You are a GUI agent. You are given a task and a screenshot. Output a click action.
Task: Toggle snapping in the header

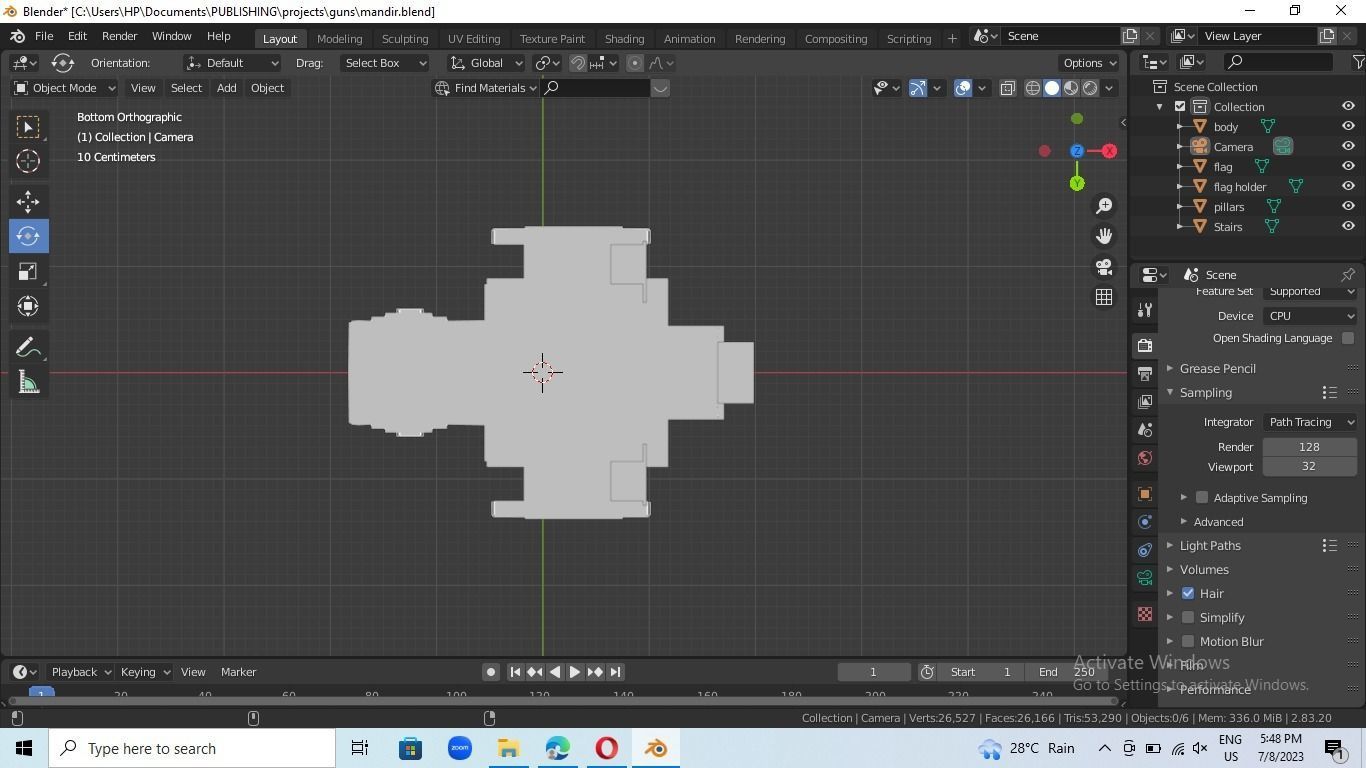[x=578, y=63]
